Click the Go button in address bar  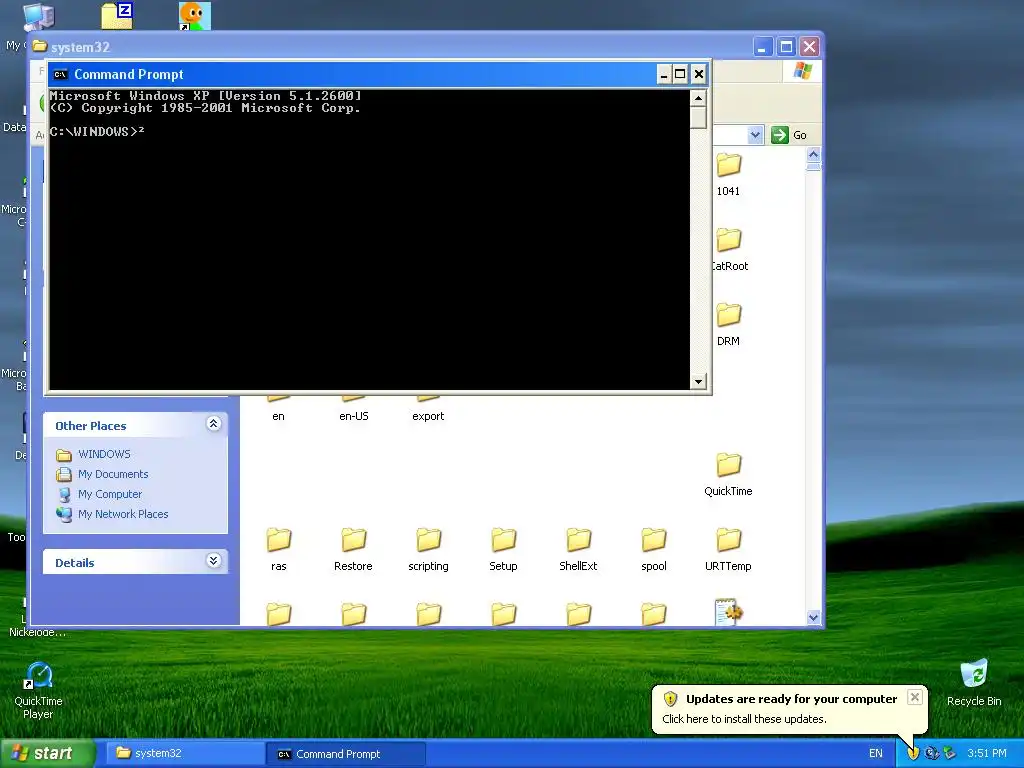790,135
